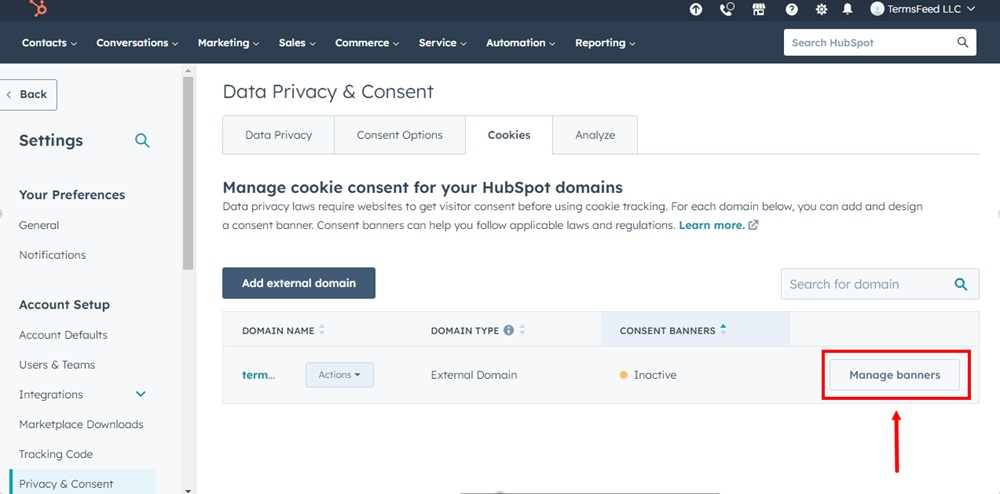
Task: Open the calling phone icon
Action: tap(727, 10)
